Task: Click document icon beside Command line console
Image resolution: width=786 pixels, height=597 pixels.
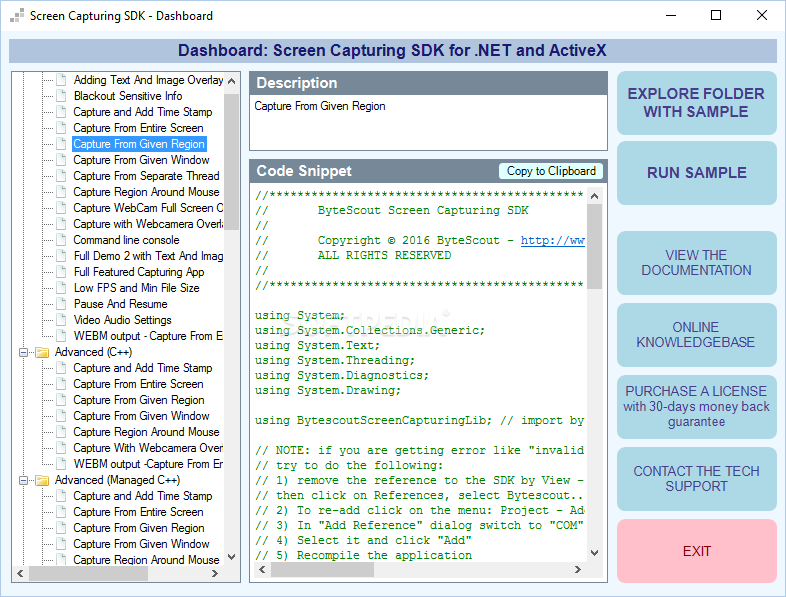Action: (x=61, y=240)
